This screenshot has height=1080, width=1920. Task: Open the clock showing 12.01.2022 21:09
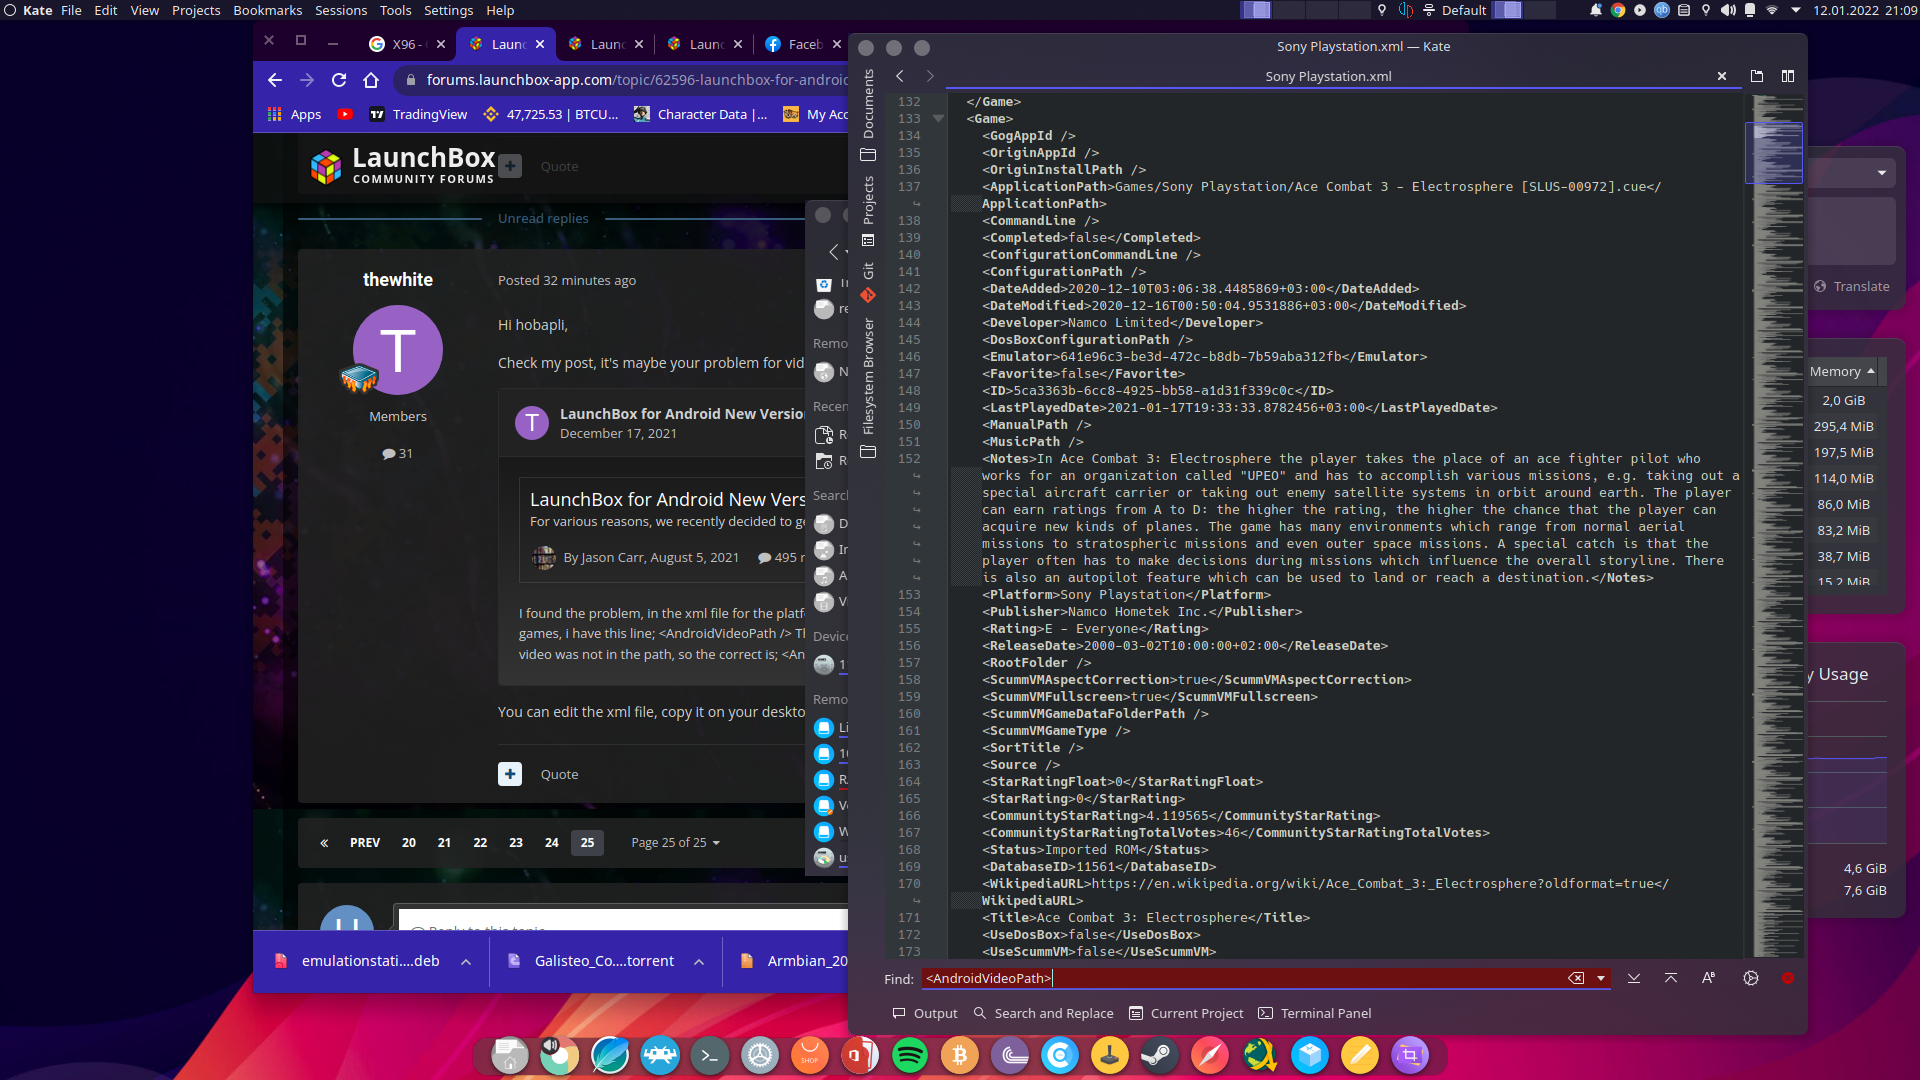tap(1865, 10)
